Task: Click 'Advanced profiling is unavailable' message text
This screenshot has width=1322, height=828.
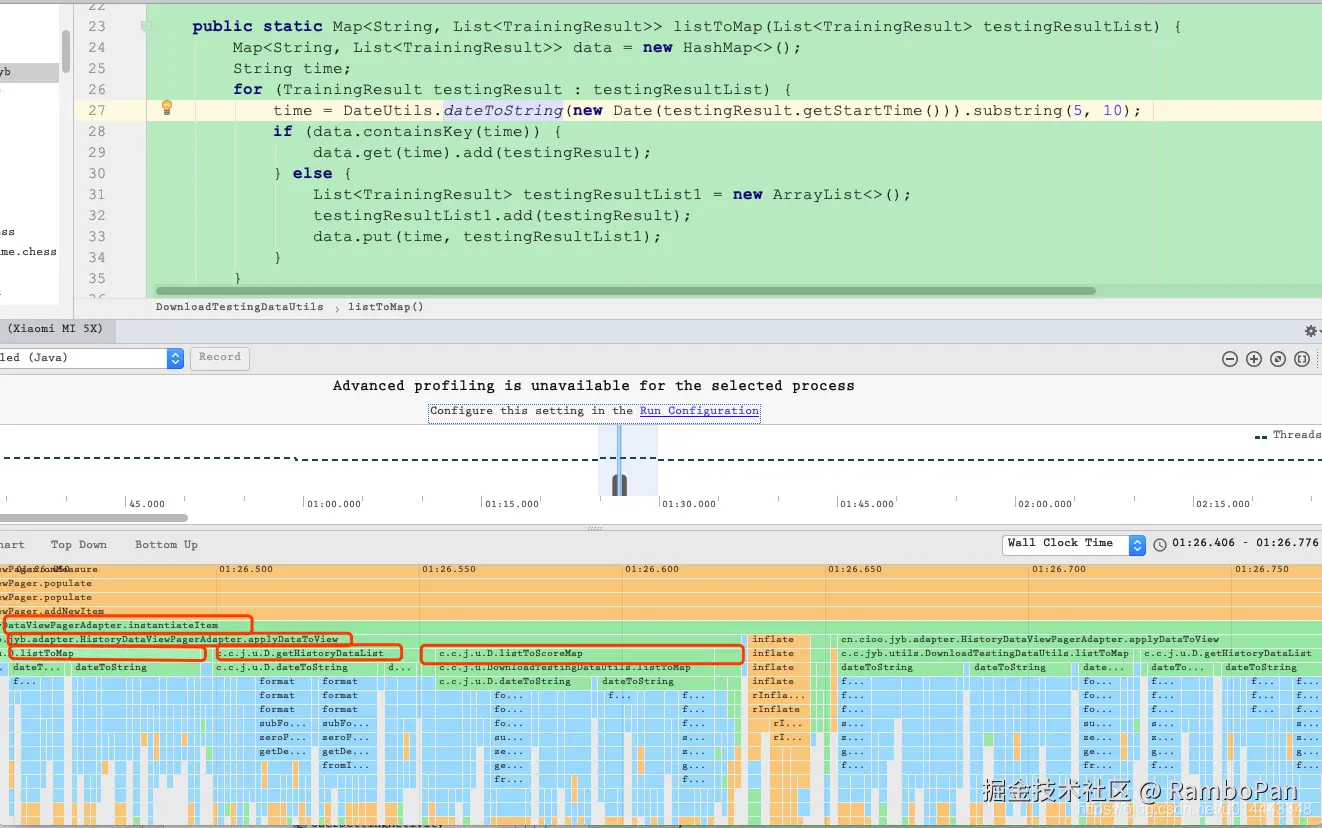Action: [594, 385]
